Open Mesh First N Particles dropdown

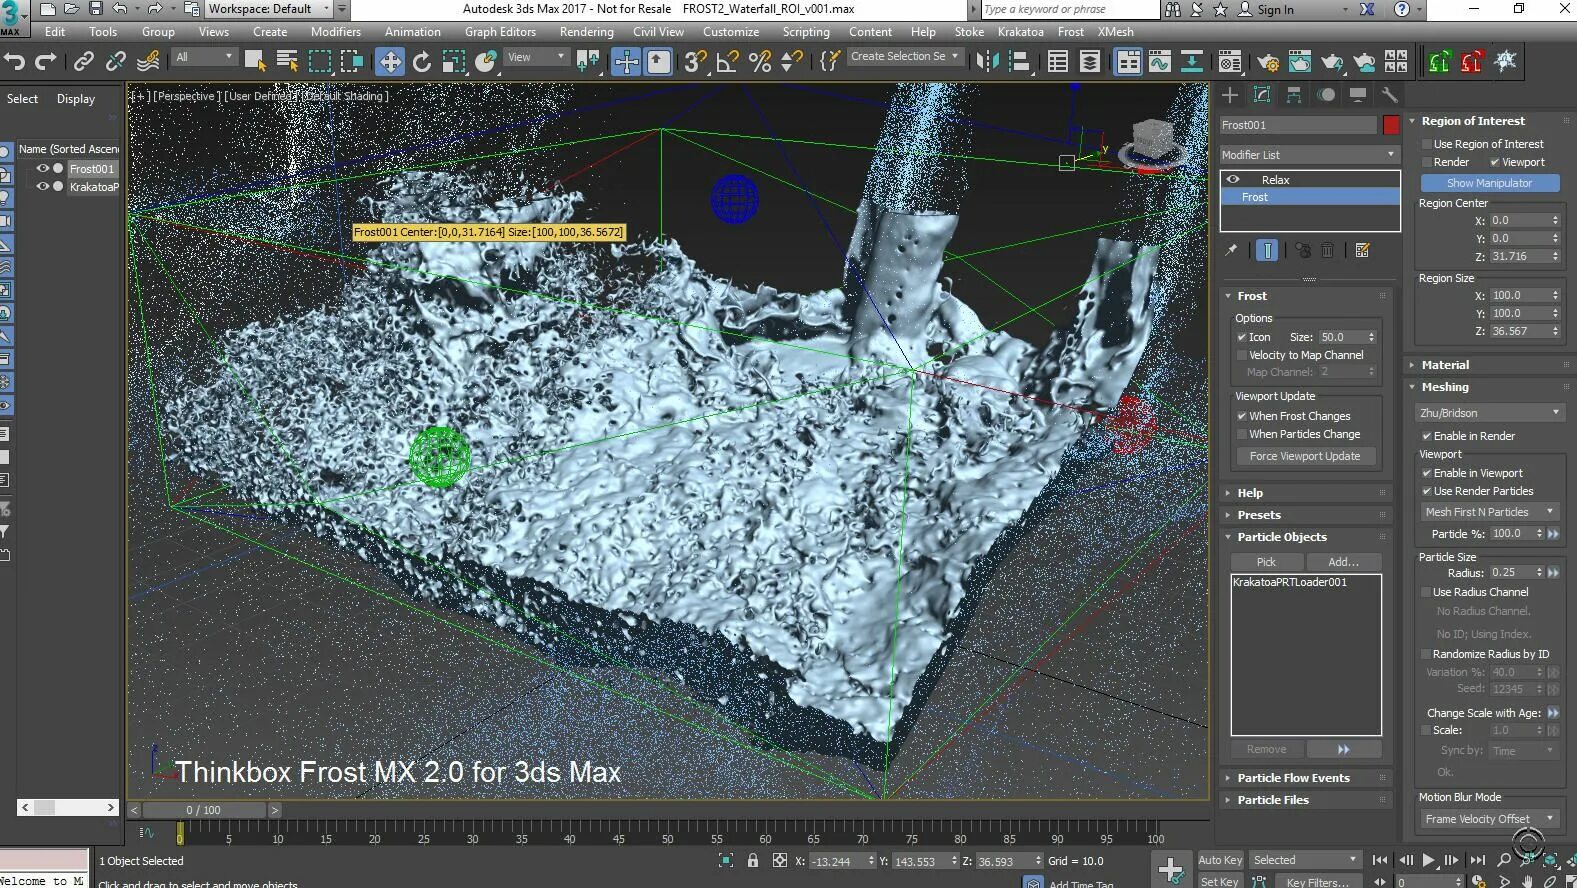1489,512
